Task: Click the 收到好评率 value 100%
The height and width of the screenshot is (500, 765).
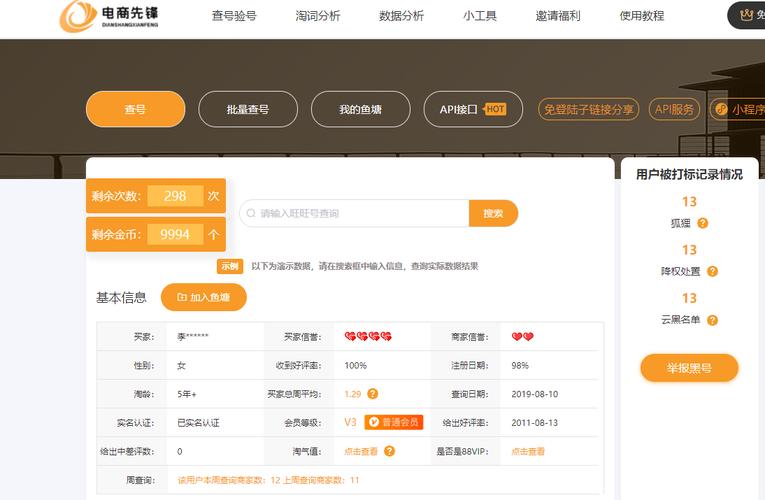Action: click(x=355, y=365)
